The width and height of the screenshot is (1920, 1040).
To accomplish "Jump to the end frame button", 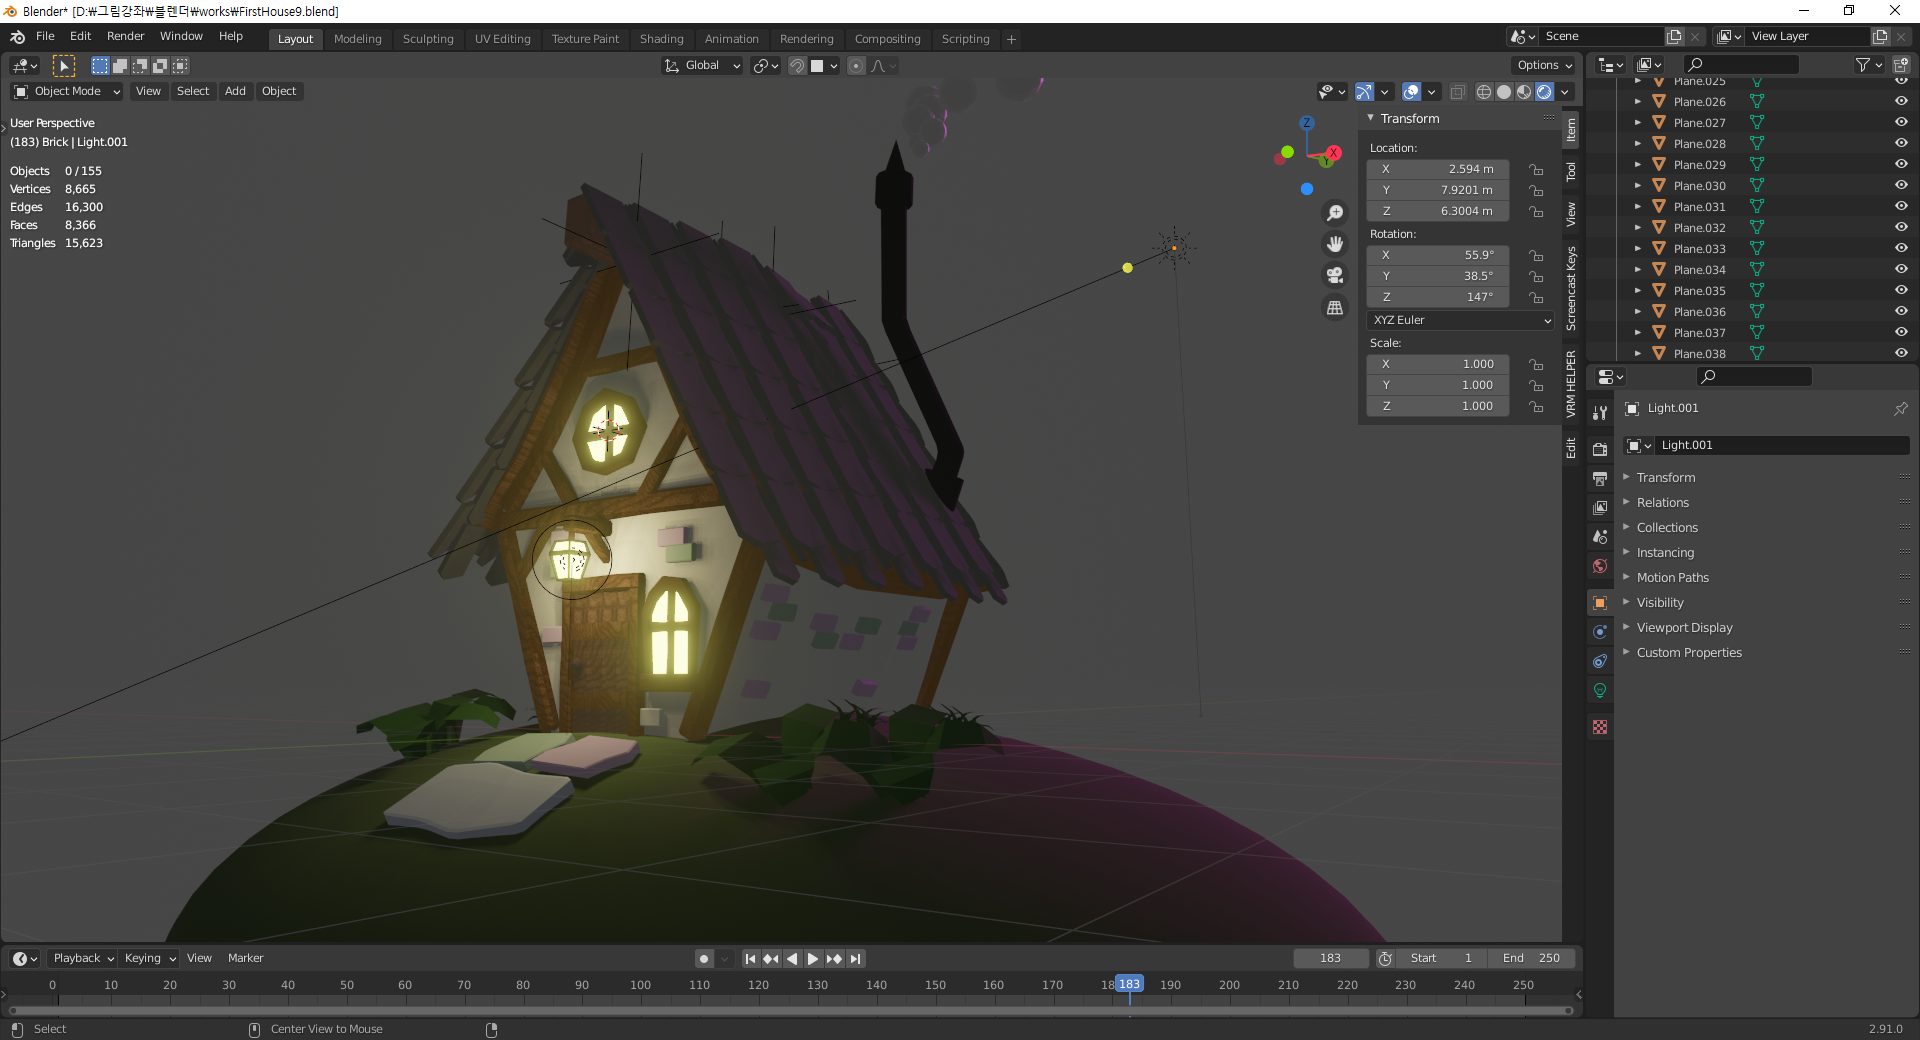I will [855, 959].
